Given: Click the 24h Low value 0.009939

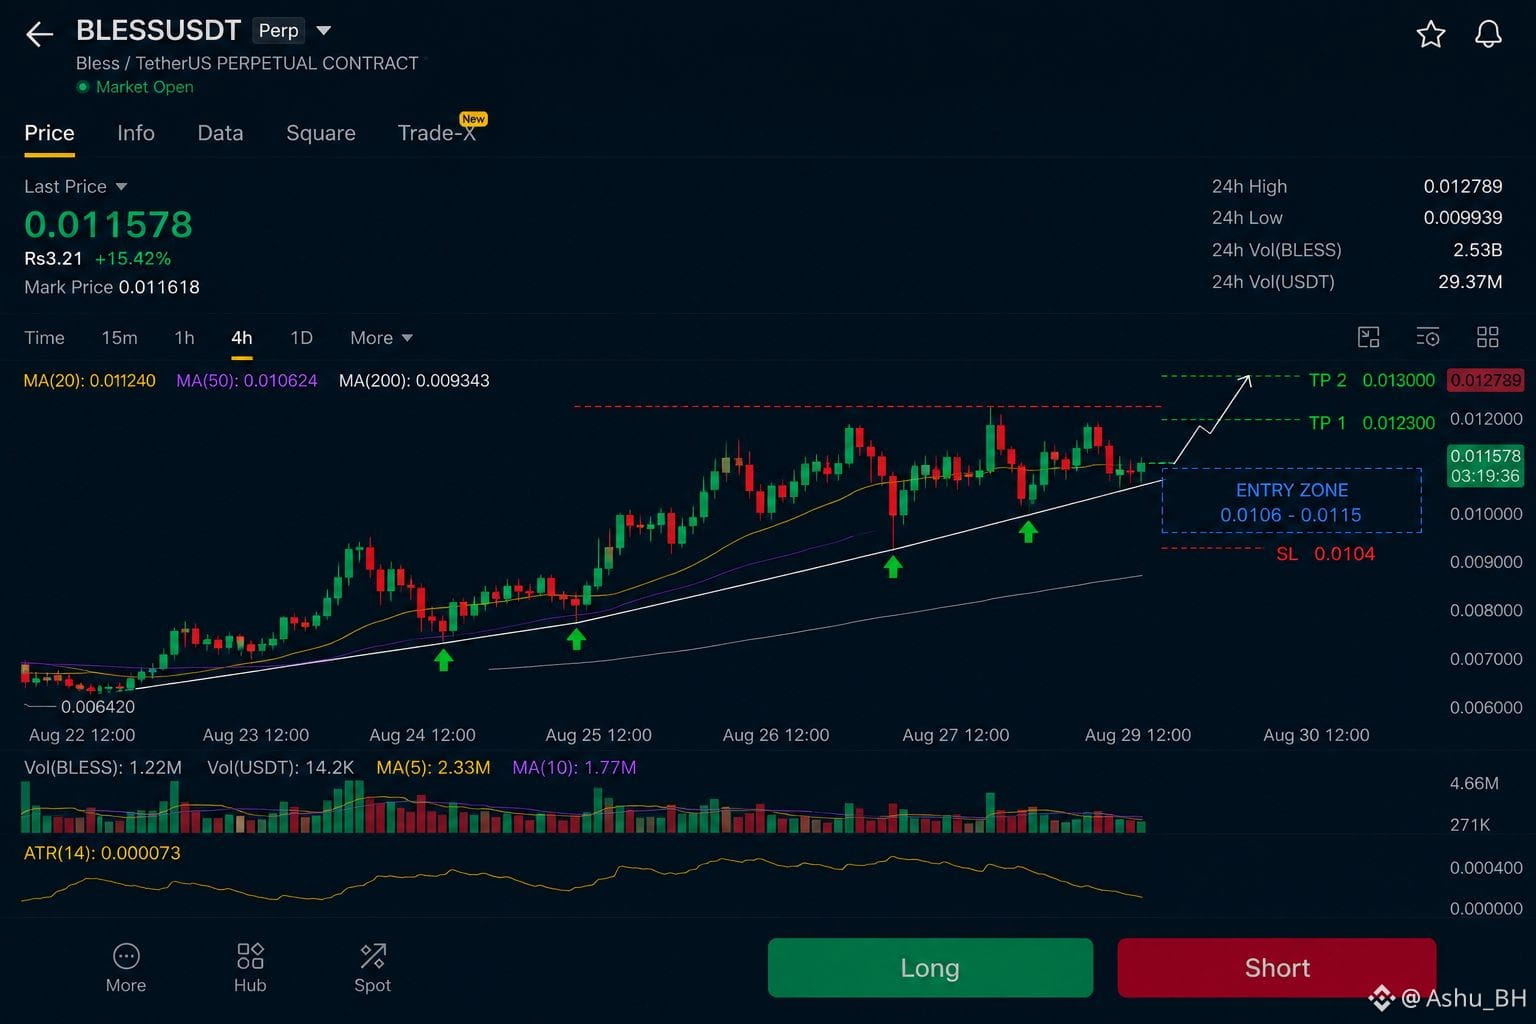Looking at the screenshot, I should (x=1463, y=218).
